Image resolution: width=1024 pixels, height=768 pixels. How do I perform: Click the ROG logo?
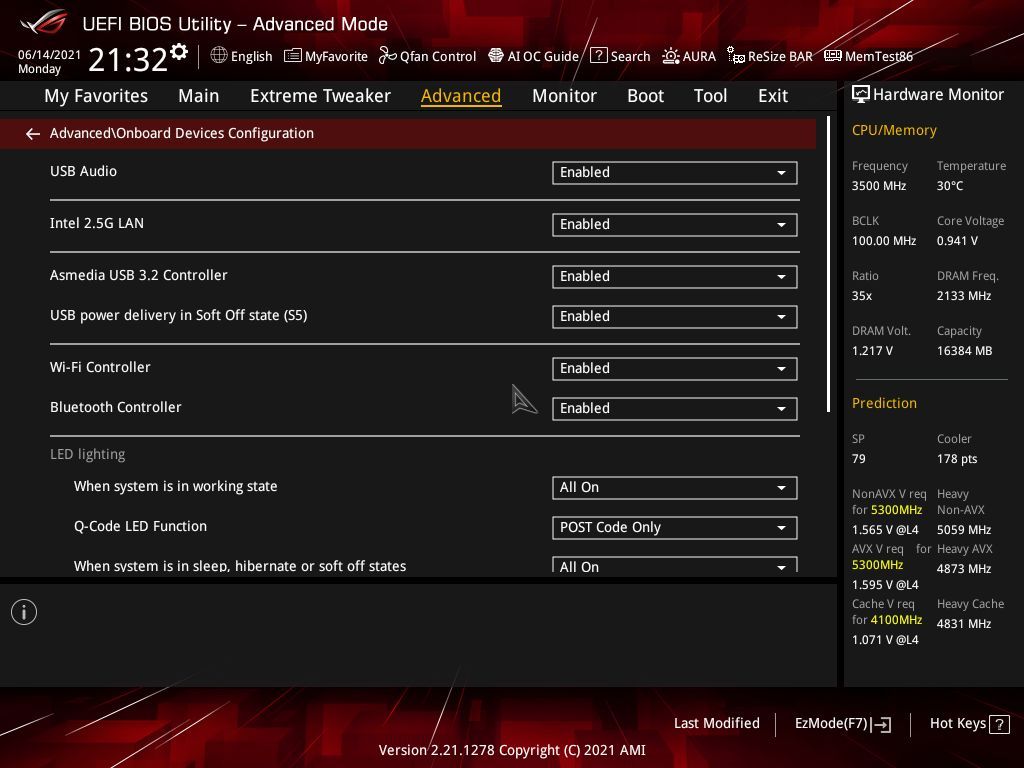pyautogui.click(x=44, y=22)
